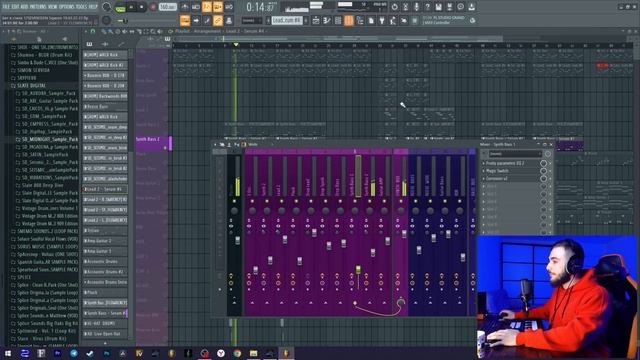Click the render as audio icon
The image size is (640, 360).
click(x=449, y=7)
